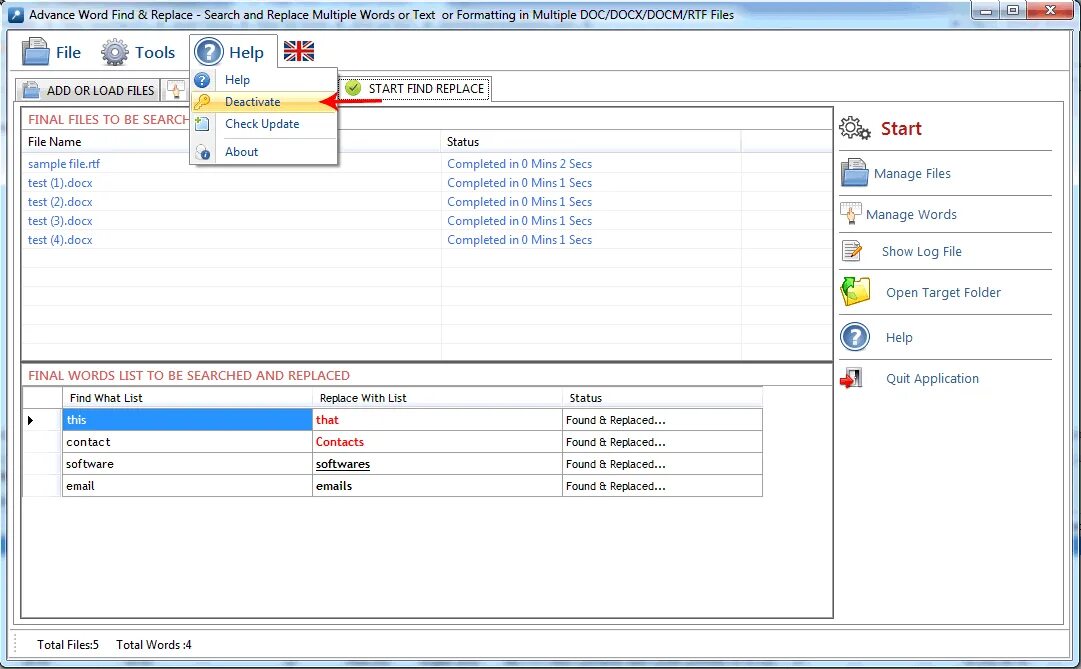The image size is (1081, 669).
Task: Click the Help question mark icon in menu bar
Action: point(209,52)
